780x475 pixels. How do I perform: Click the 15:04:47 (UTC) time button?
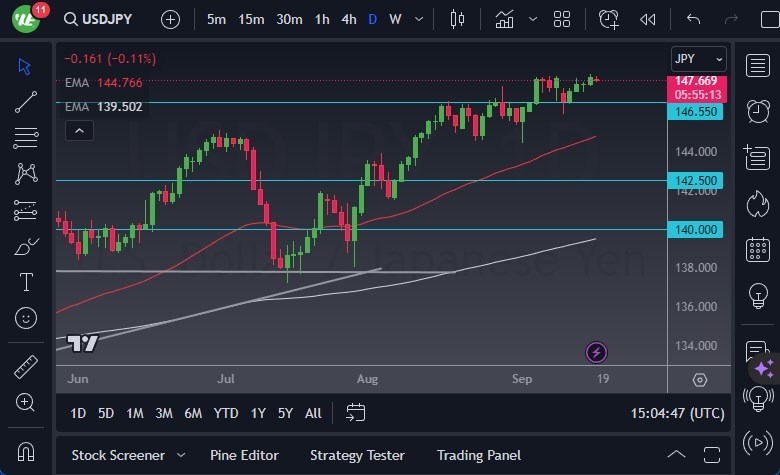coord(678,413)
